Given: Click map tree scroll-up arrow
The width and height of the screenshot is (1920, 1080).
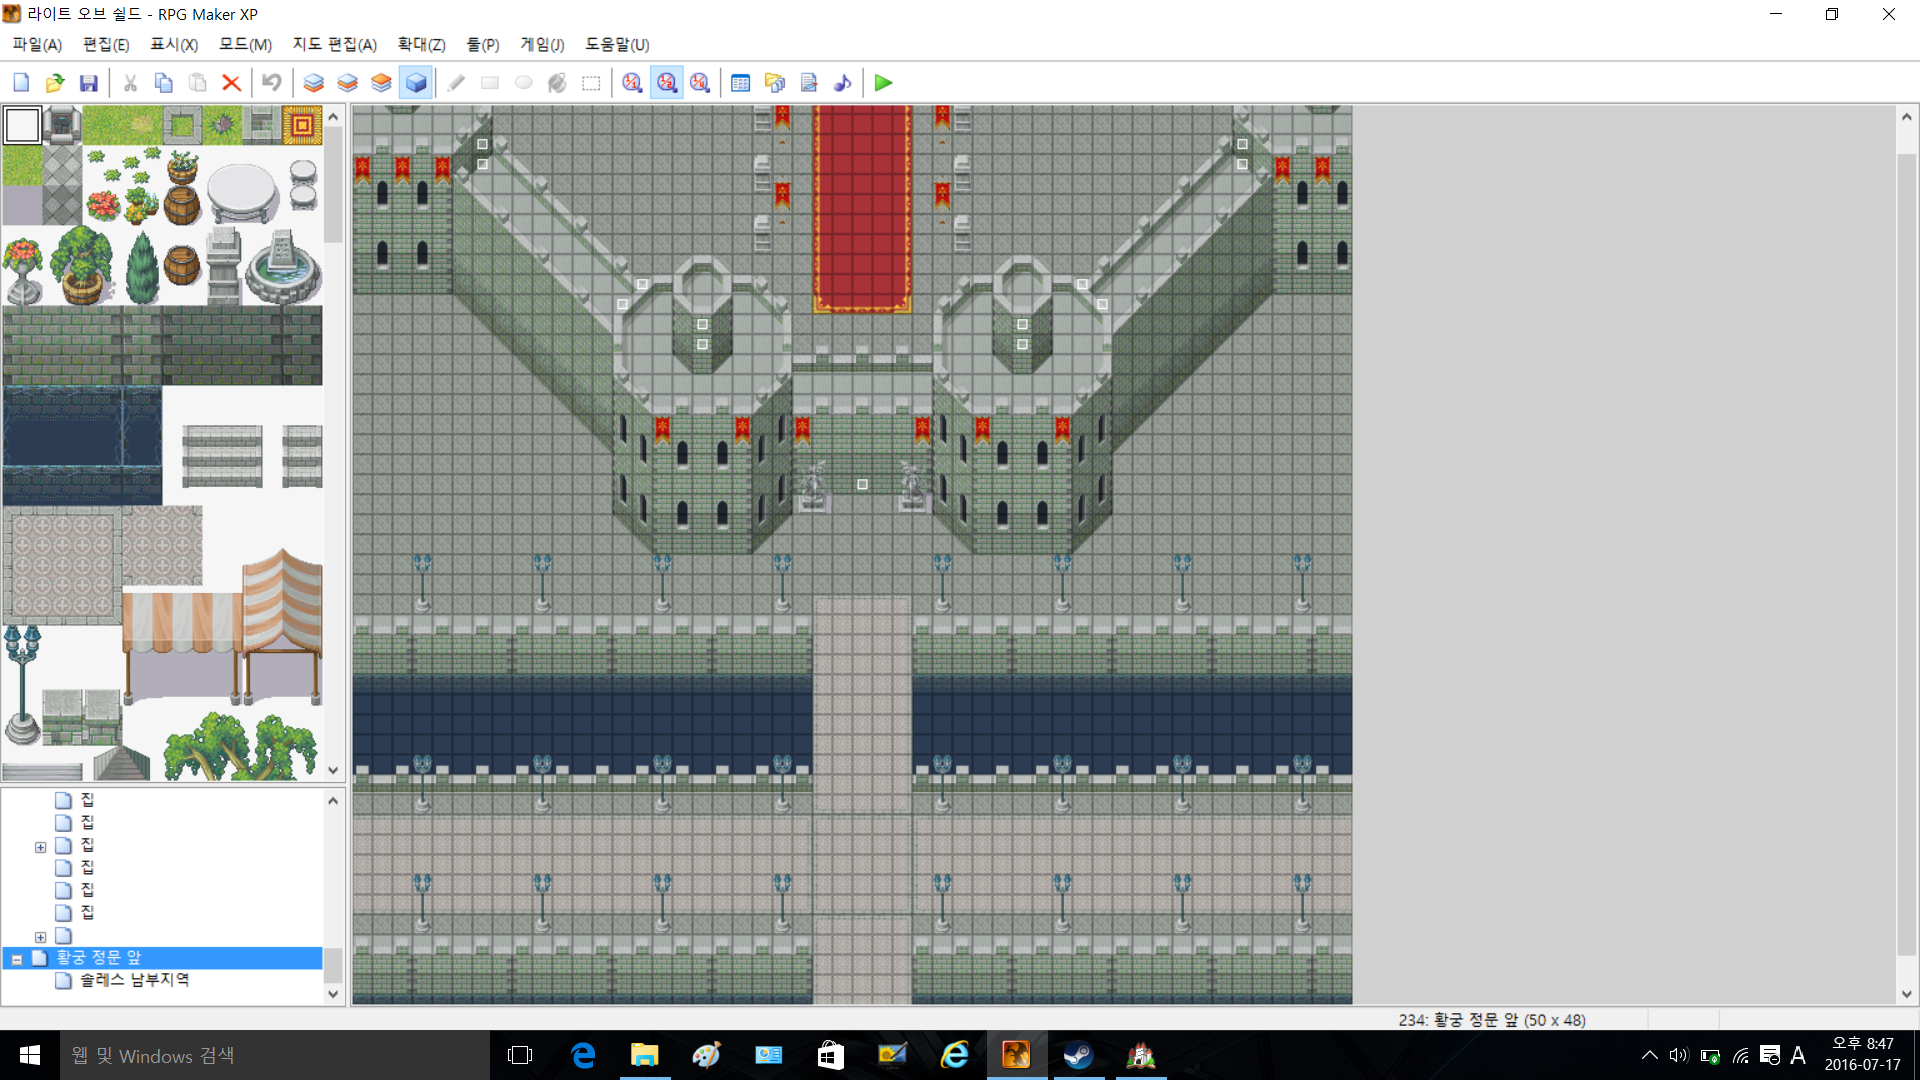Looking at the screenshot, I should click(x=334, y=800).
